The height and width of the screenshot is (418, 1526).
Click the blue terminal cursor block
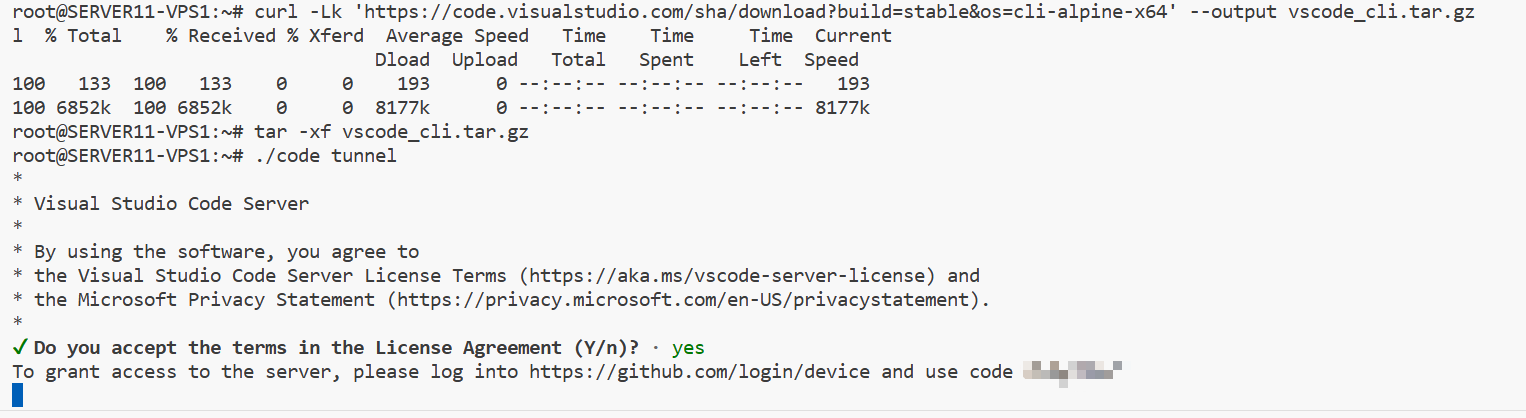17,396
